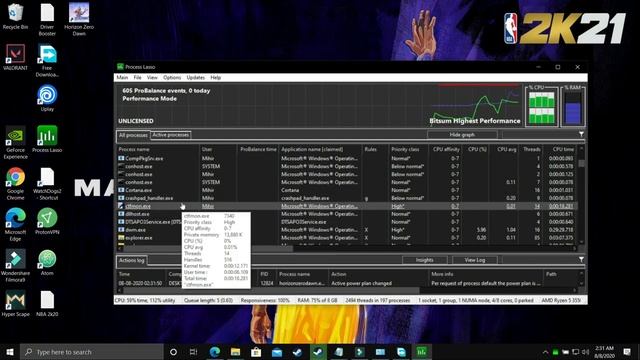This screenshot has width=640, height=360.
Task: Open Microsoft Store from the taskbar
Action: pos(256,351)
